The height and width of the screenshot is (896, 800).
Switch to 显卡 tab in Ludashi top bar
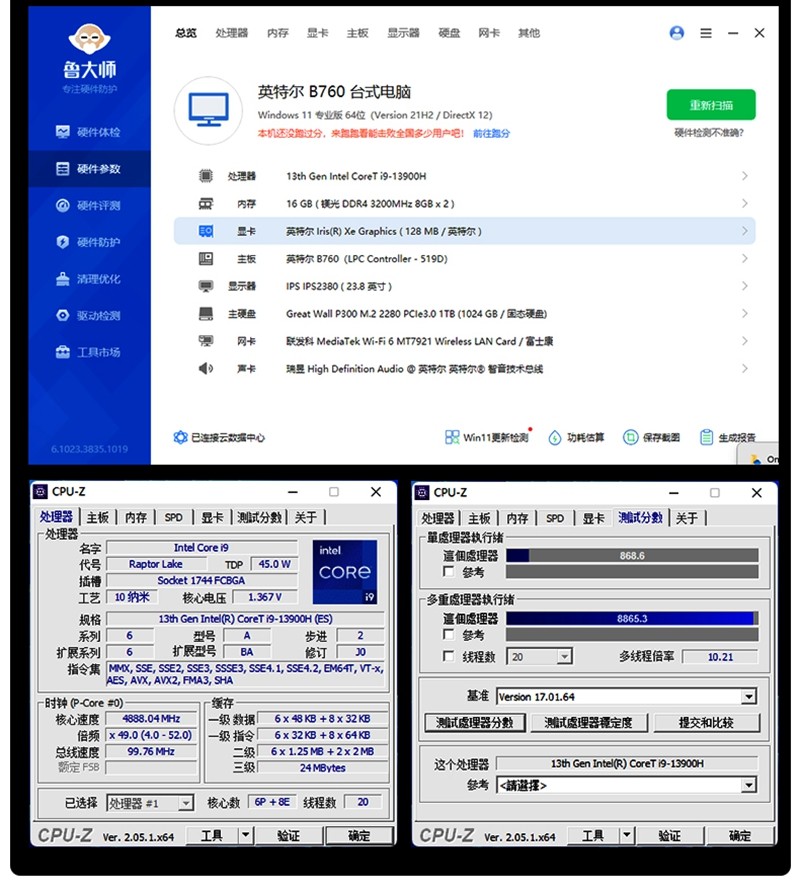tap(318, 33)
